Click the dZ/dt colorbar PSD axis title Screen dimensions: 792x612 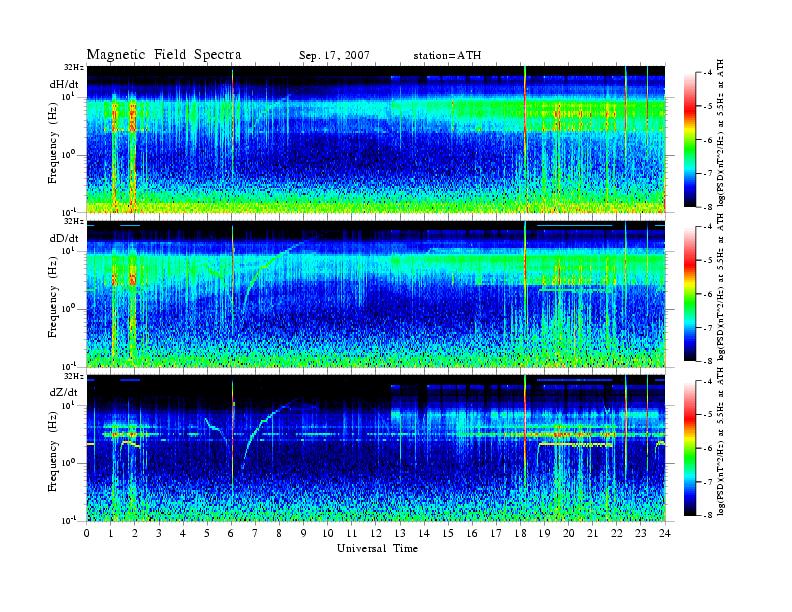(721, 442)
